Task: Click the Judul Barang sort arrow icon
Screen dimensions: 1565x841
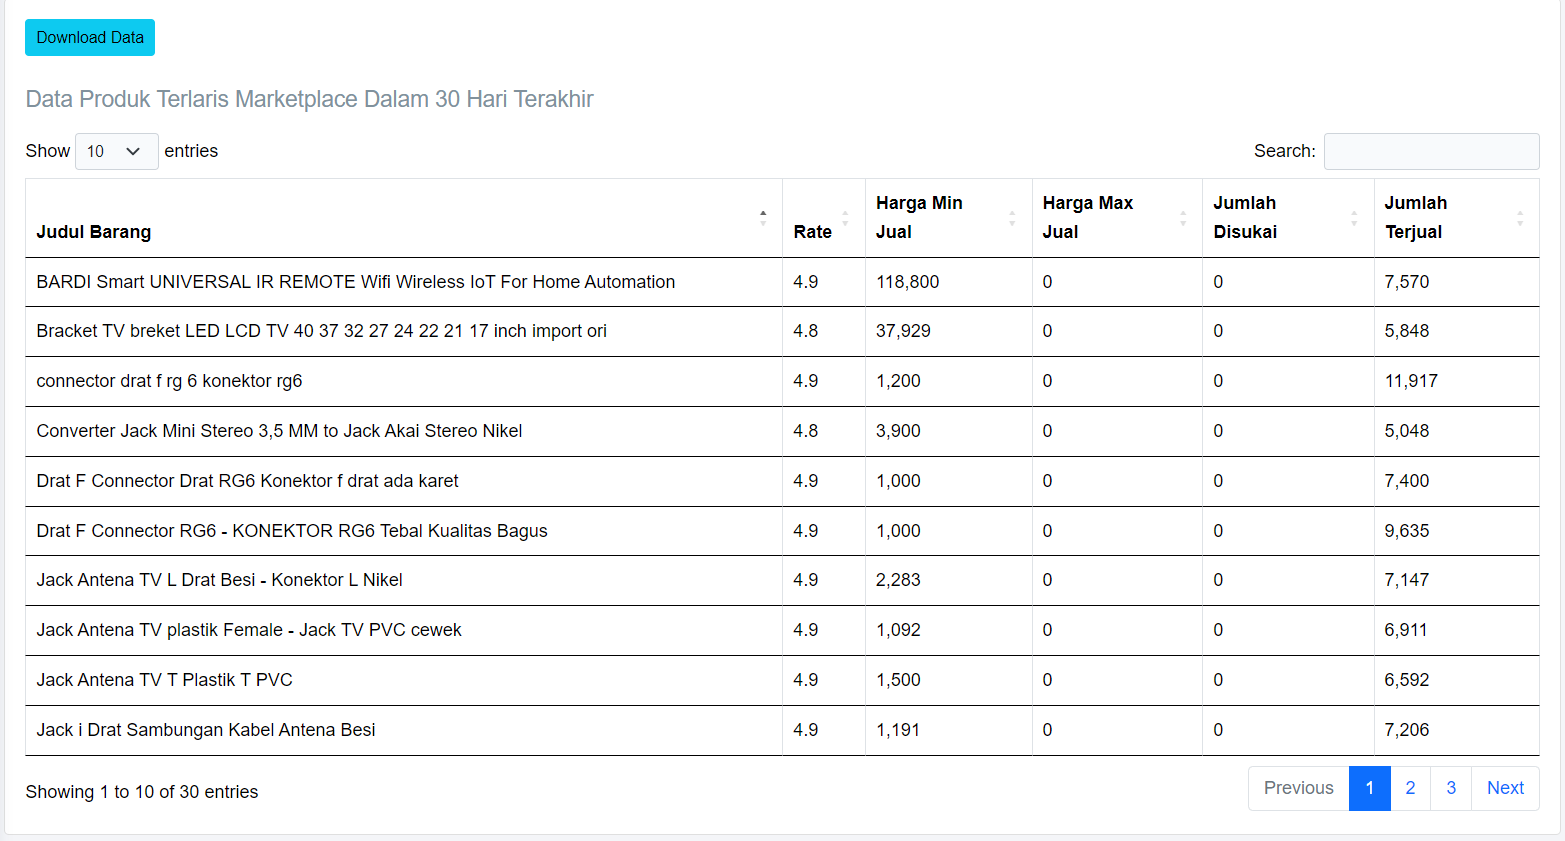Action: pos(763,218)
